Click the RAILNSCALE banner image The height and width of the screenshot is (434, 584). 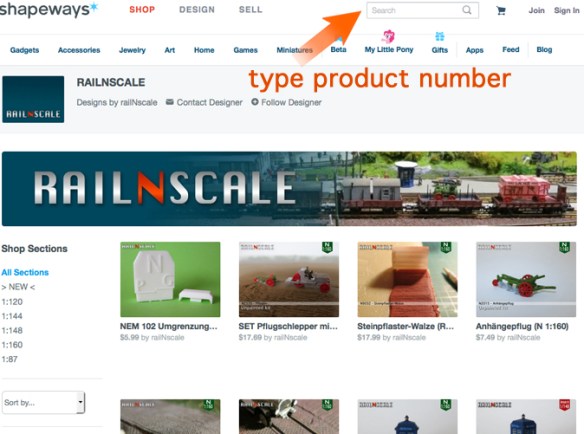[289, 189]
